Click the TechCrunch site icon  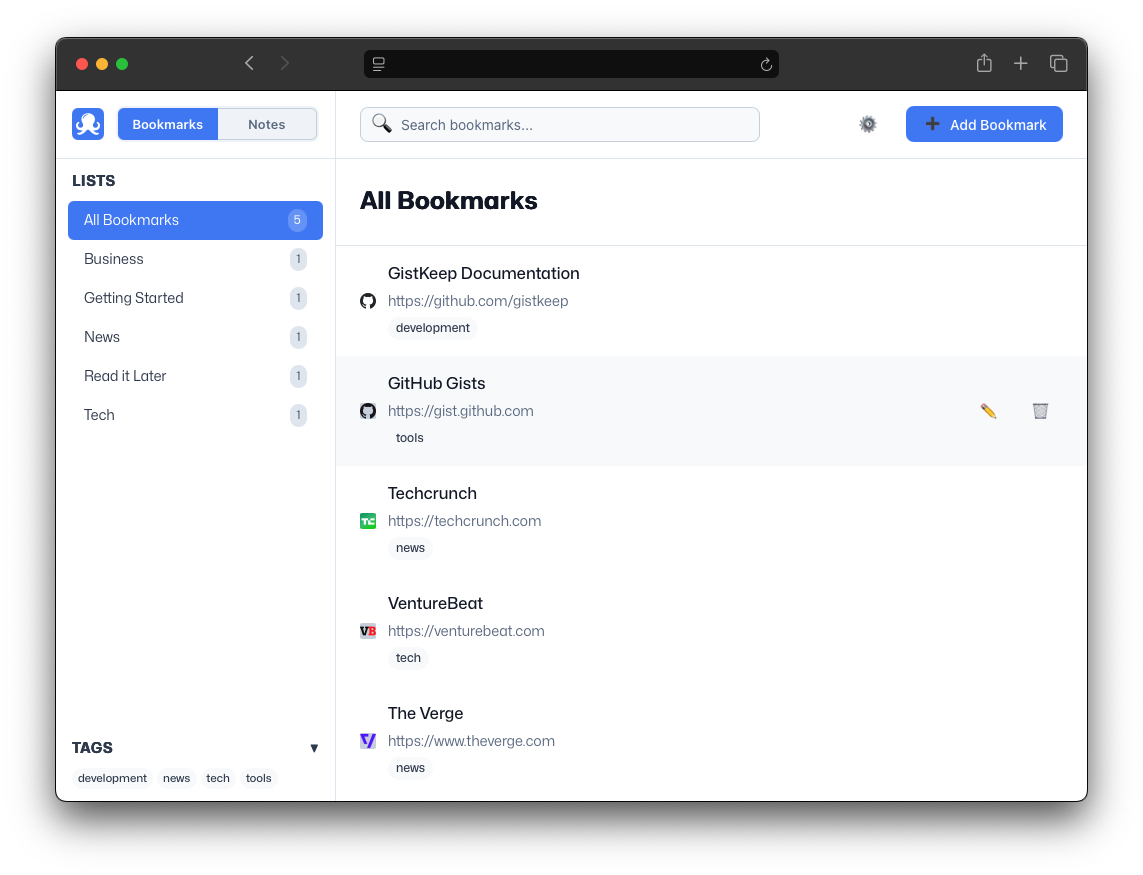367,521
